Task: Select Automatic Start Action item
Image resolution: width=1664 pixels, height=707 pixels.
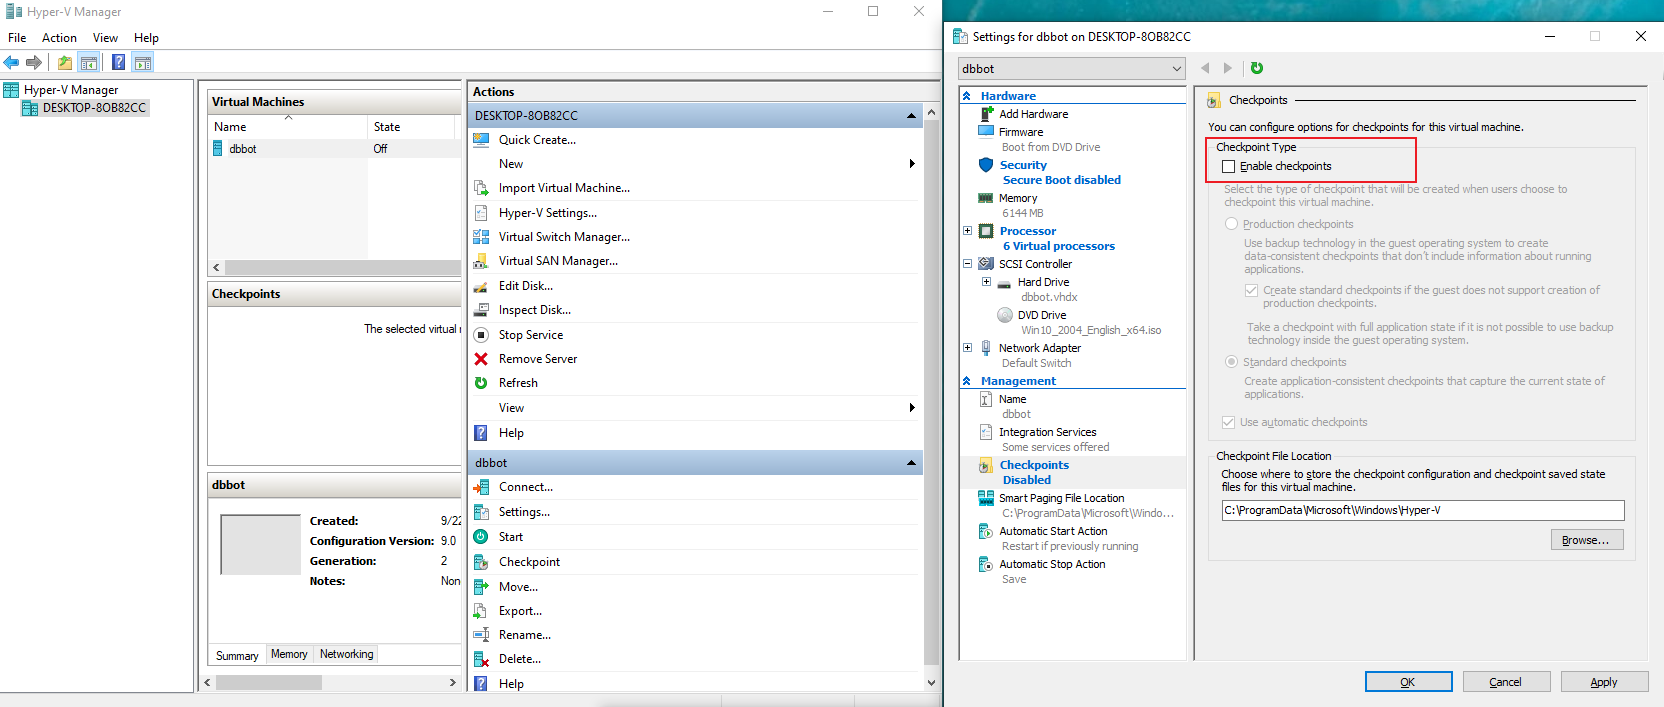Action: [1053, 531]
